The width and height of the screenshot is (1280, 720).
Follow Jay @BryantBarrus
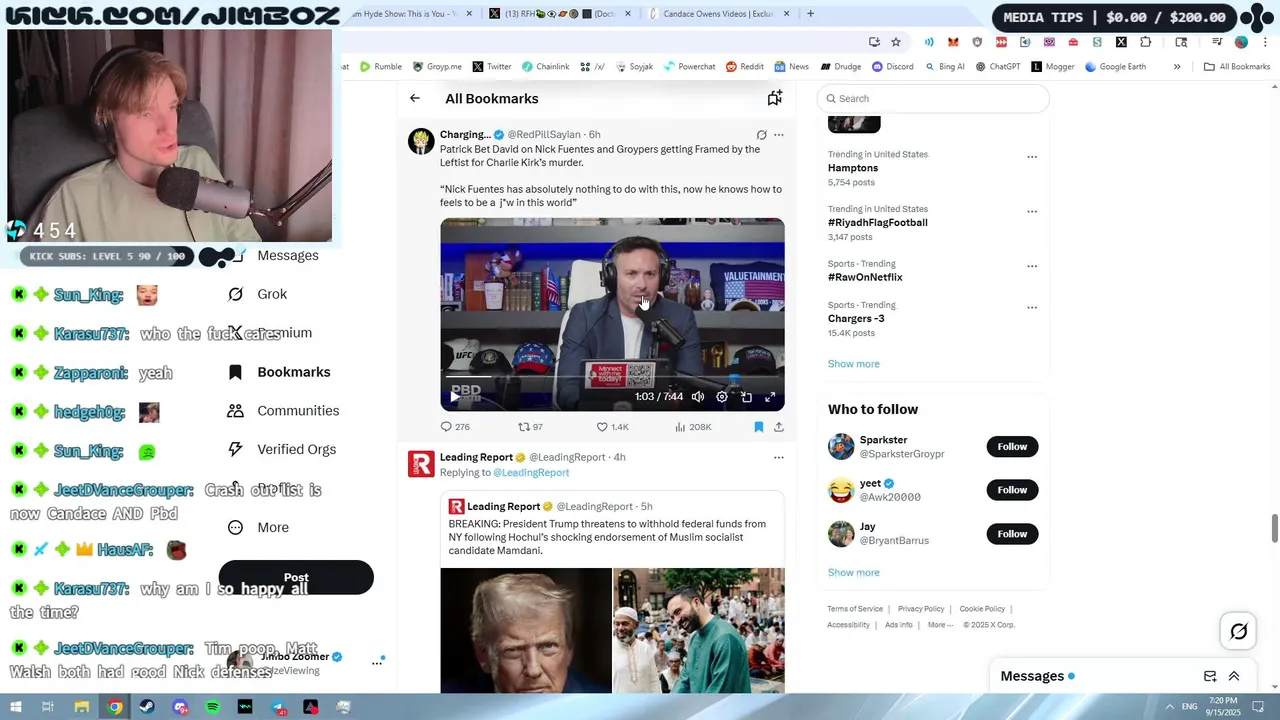(1012, 534)
